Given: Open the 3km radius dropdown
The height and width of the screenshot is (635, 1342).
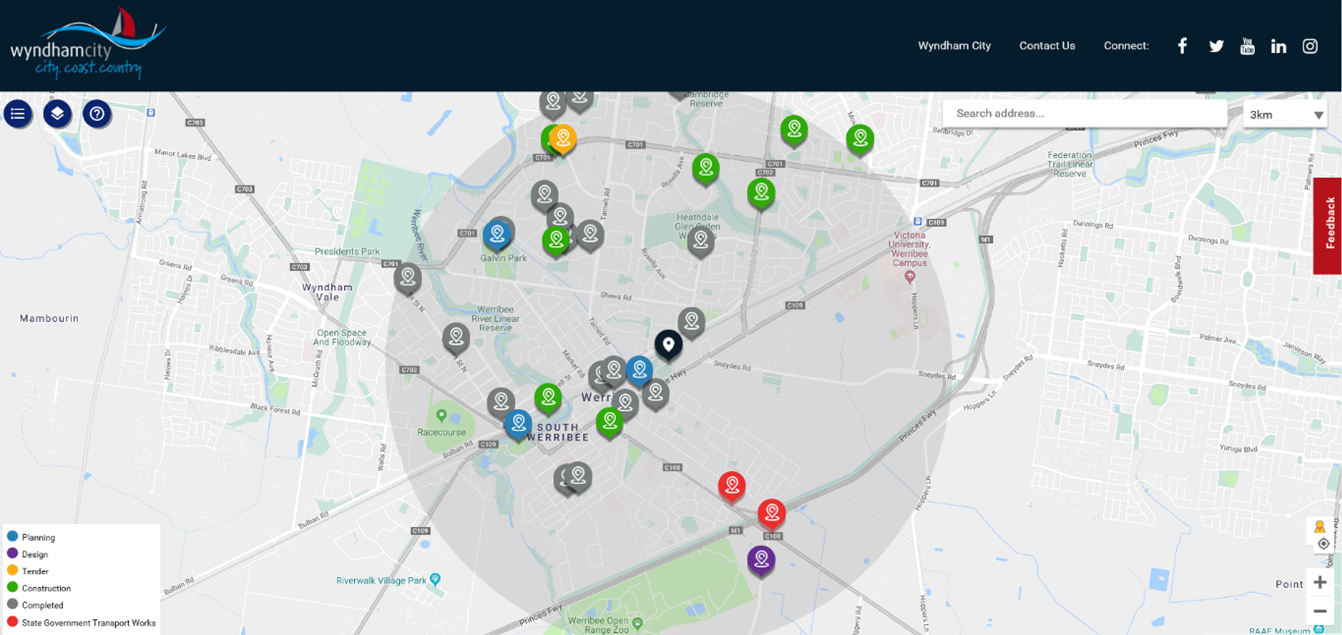Looking at the screenshot, I should coord(1285,114).
